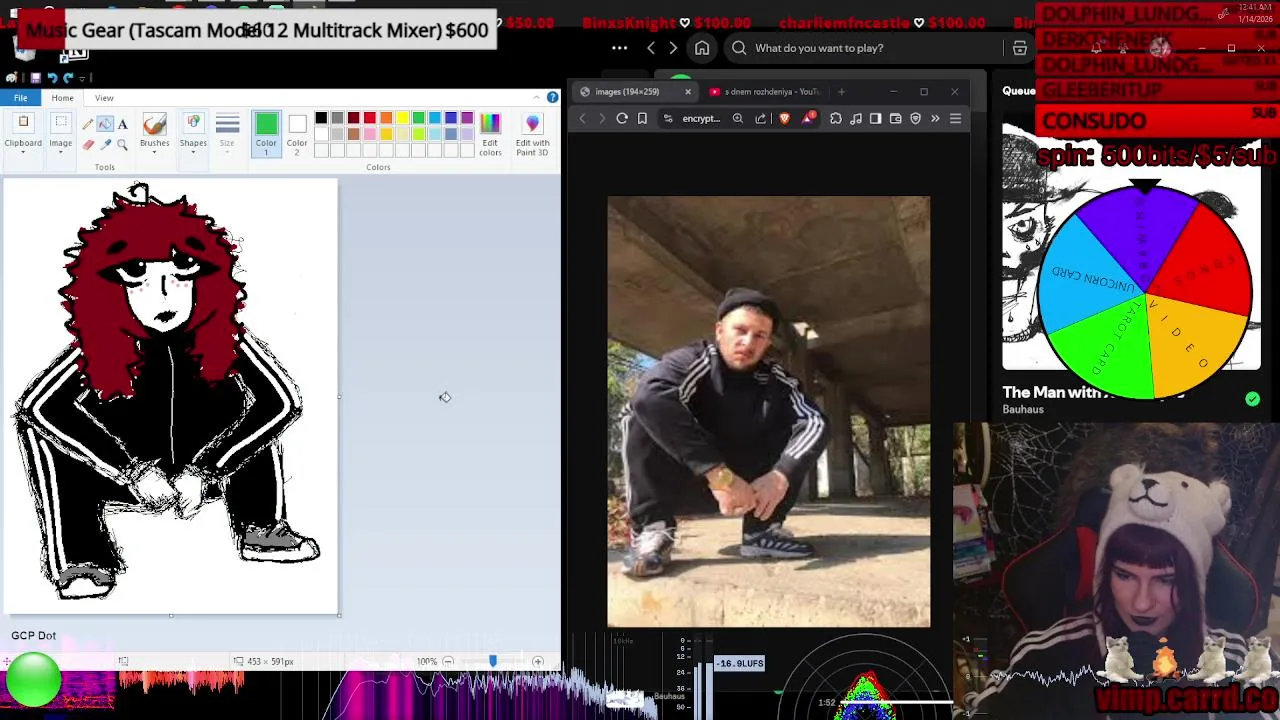Image resolution: width=1280 pixels, height=720 pixels.
Task: Click the Save icon in Paint quick access toolbar
Action: click(35, 78)
